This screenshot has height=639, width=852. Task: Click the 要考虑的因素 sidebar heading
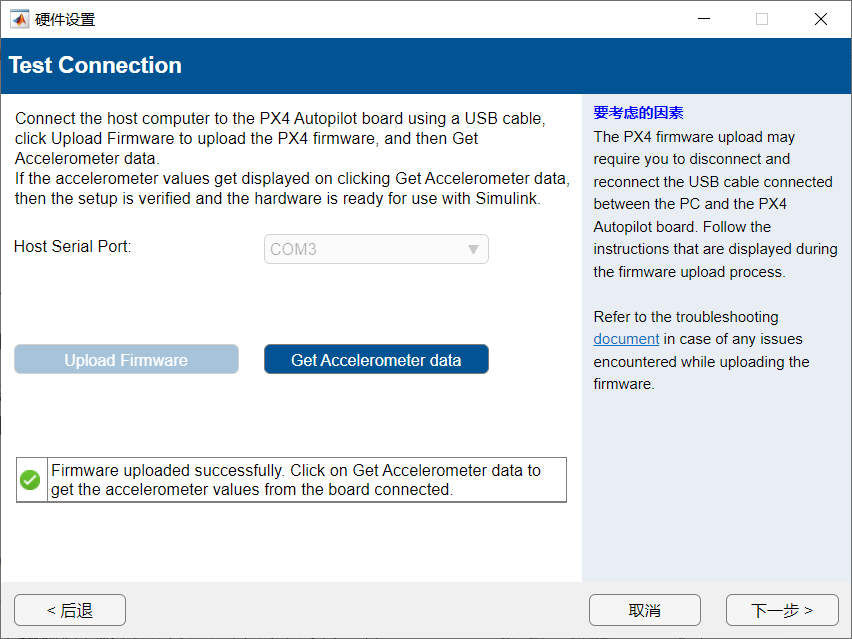[638, 113]
